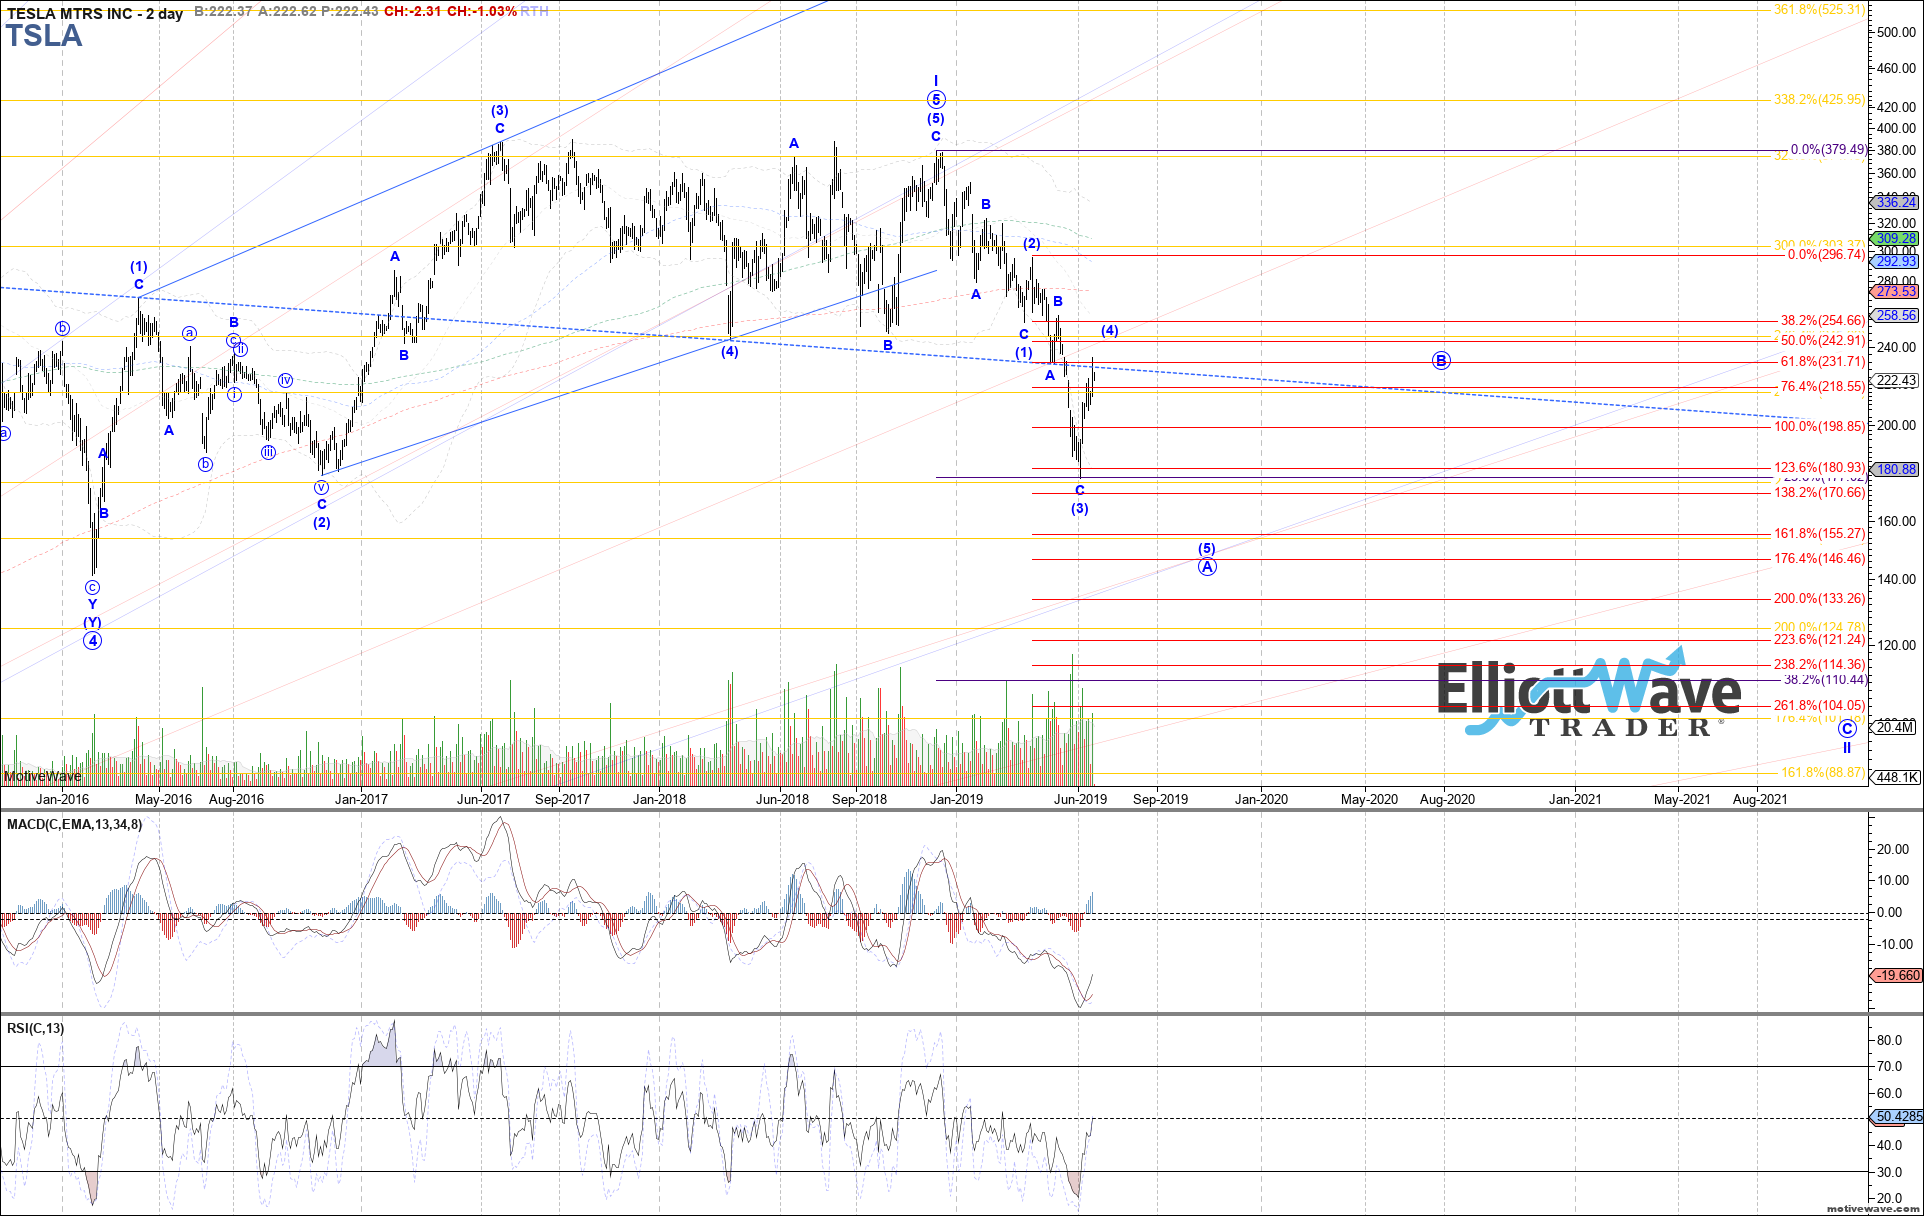The image size is (1924, 1216).
Task: Click the TSLA ticker symbol heading
Action: click(x=44, y=36)
